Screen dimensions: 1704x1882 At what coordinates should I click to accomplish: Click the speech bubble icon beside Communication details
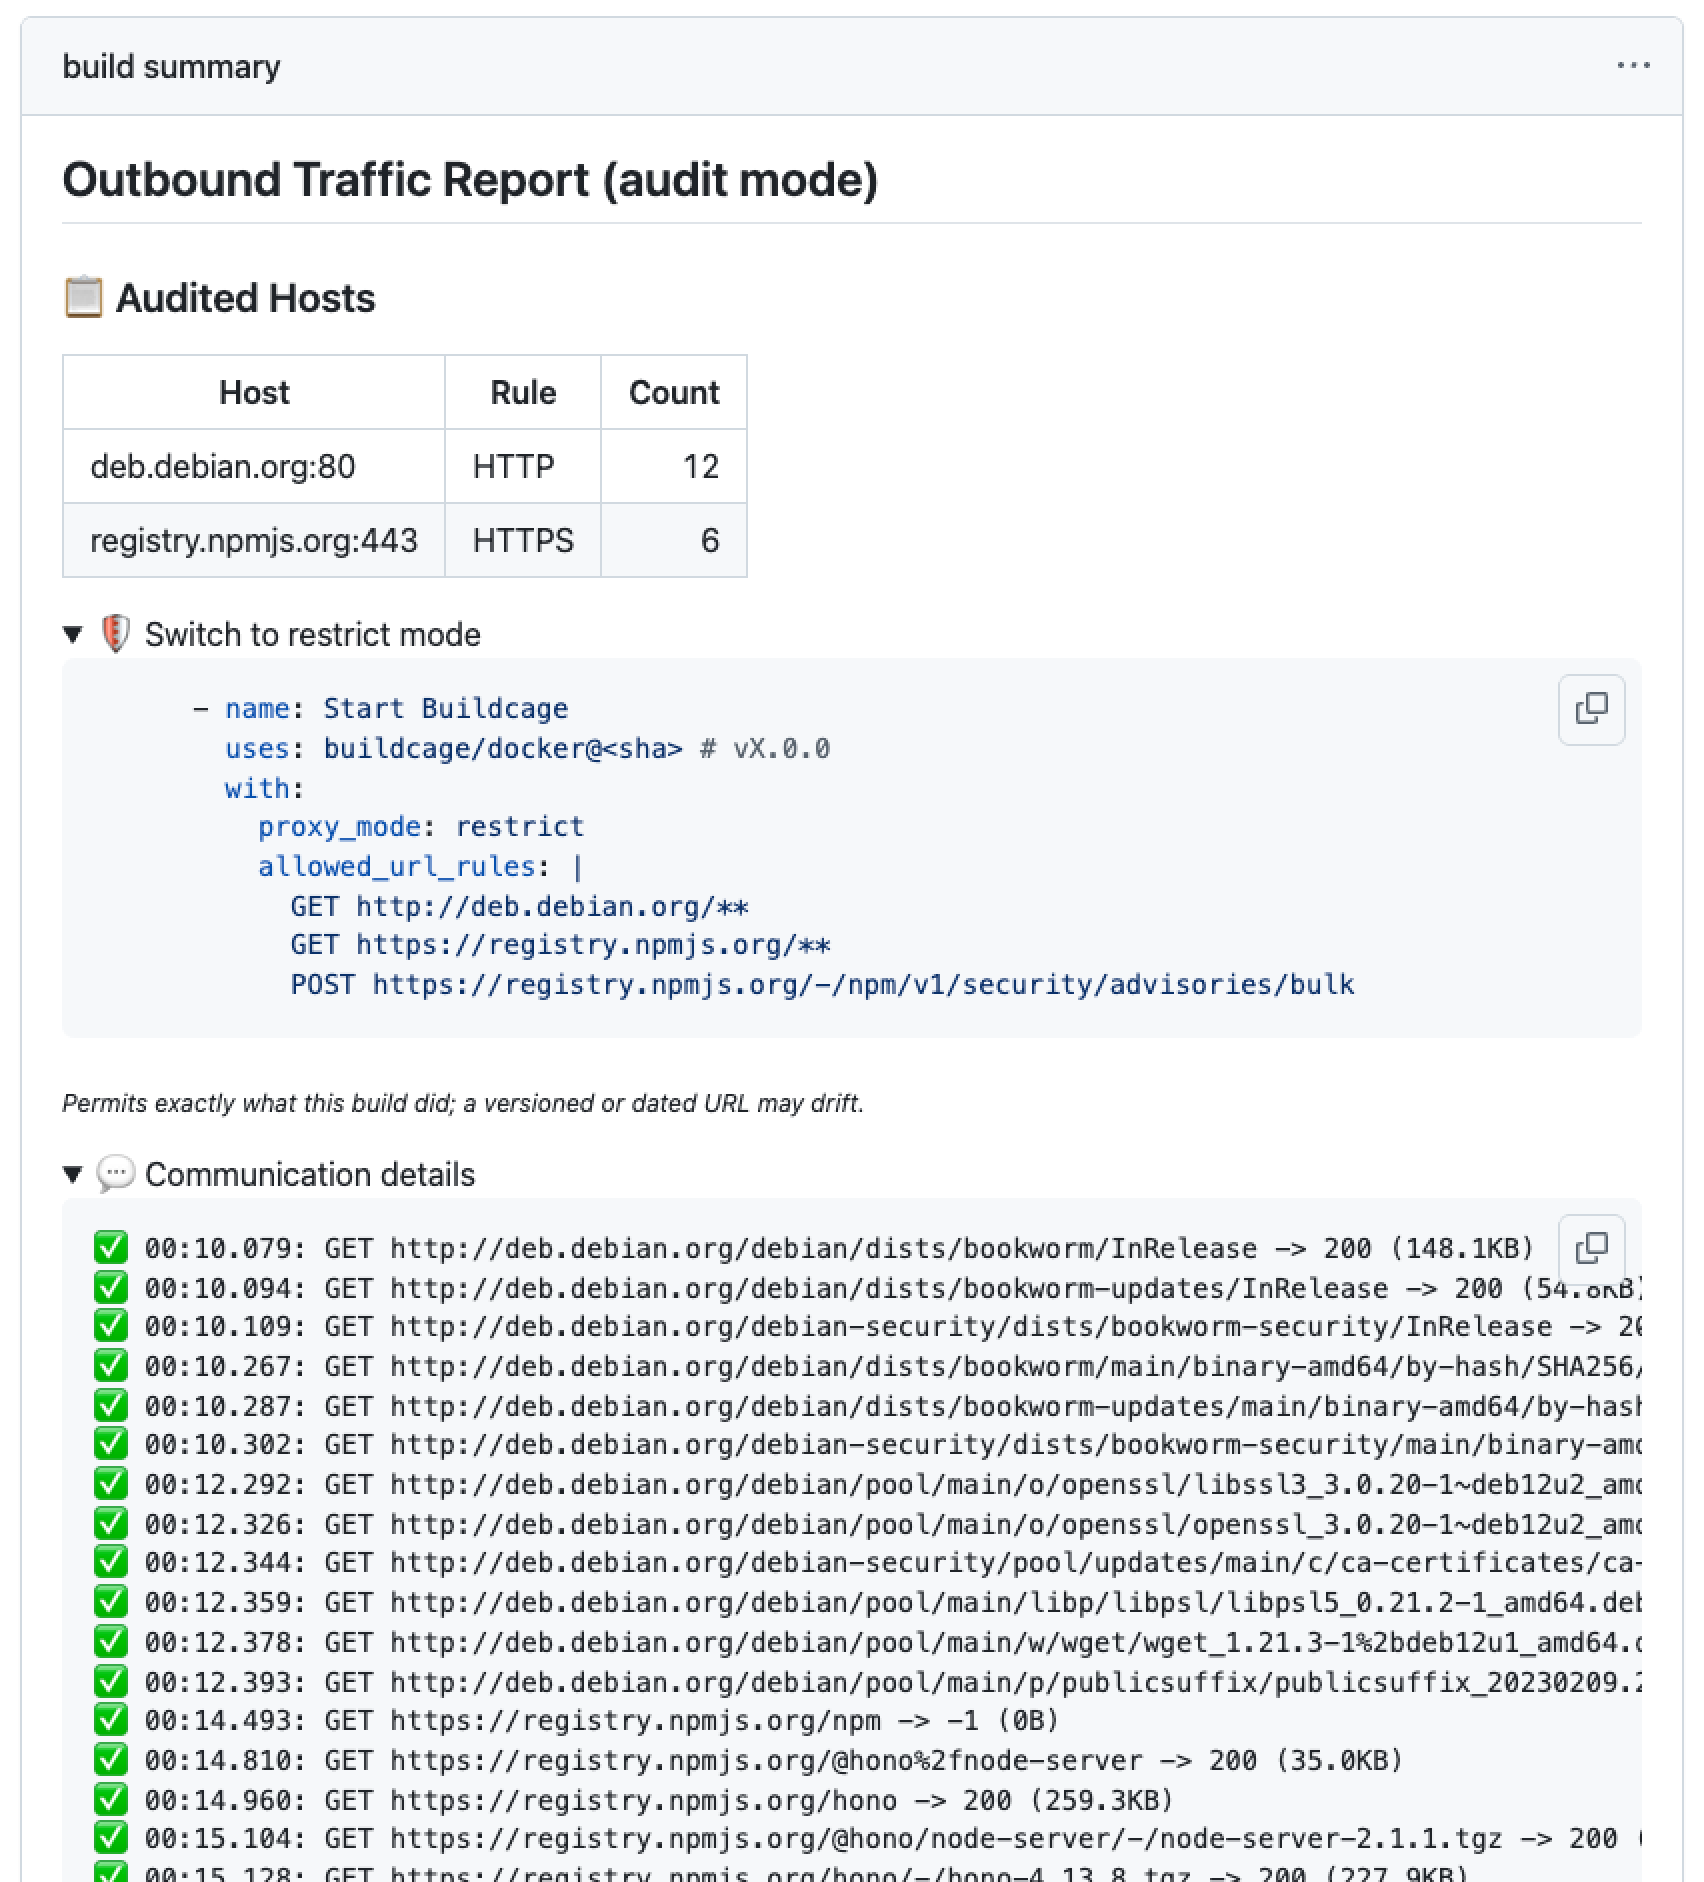[x=115, y=1174]
